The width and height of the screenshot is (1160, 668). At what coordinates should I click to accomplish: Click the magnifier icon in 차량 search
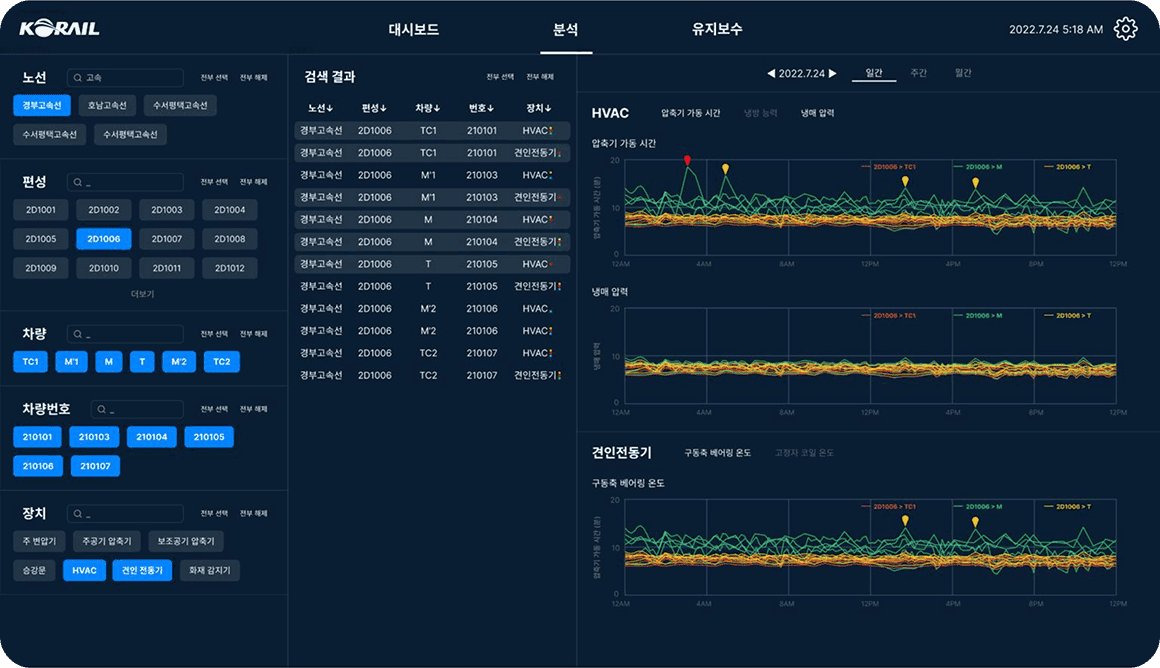[77, 334]
